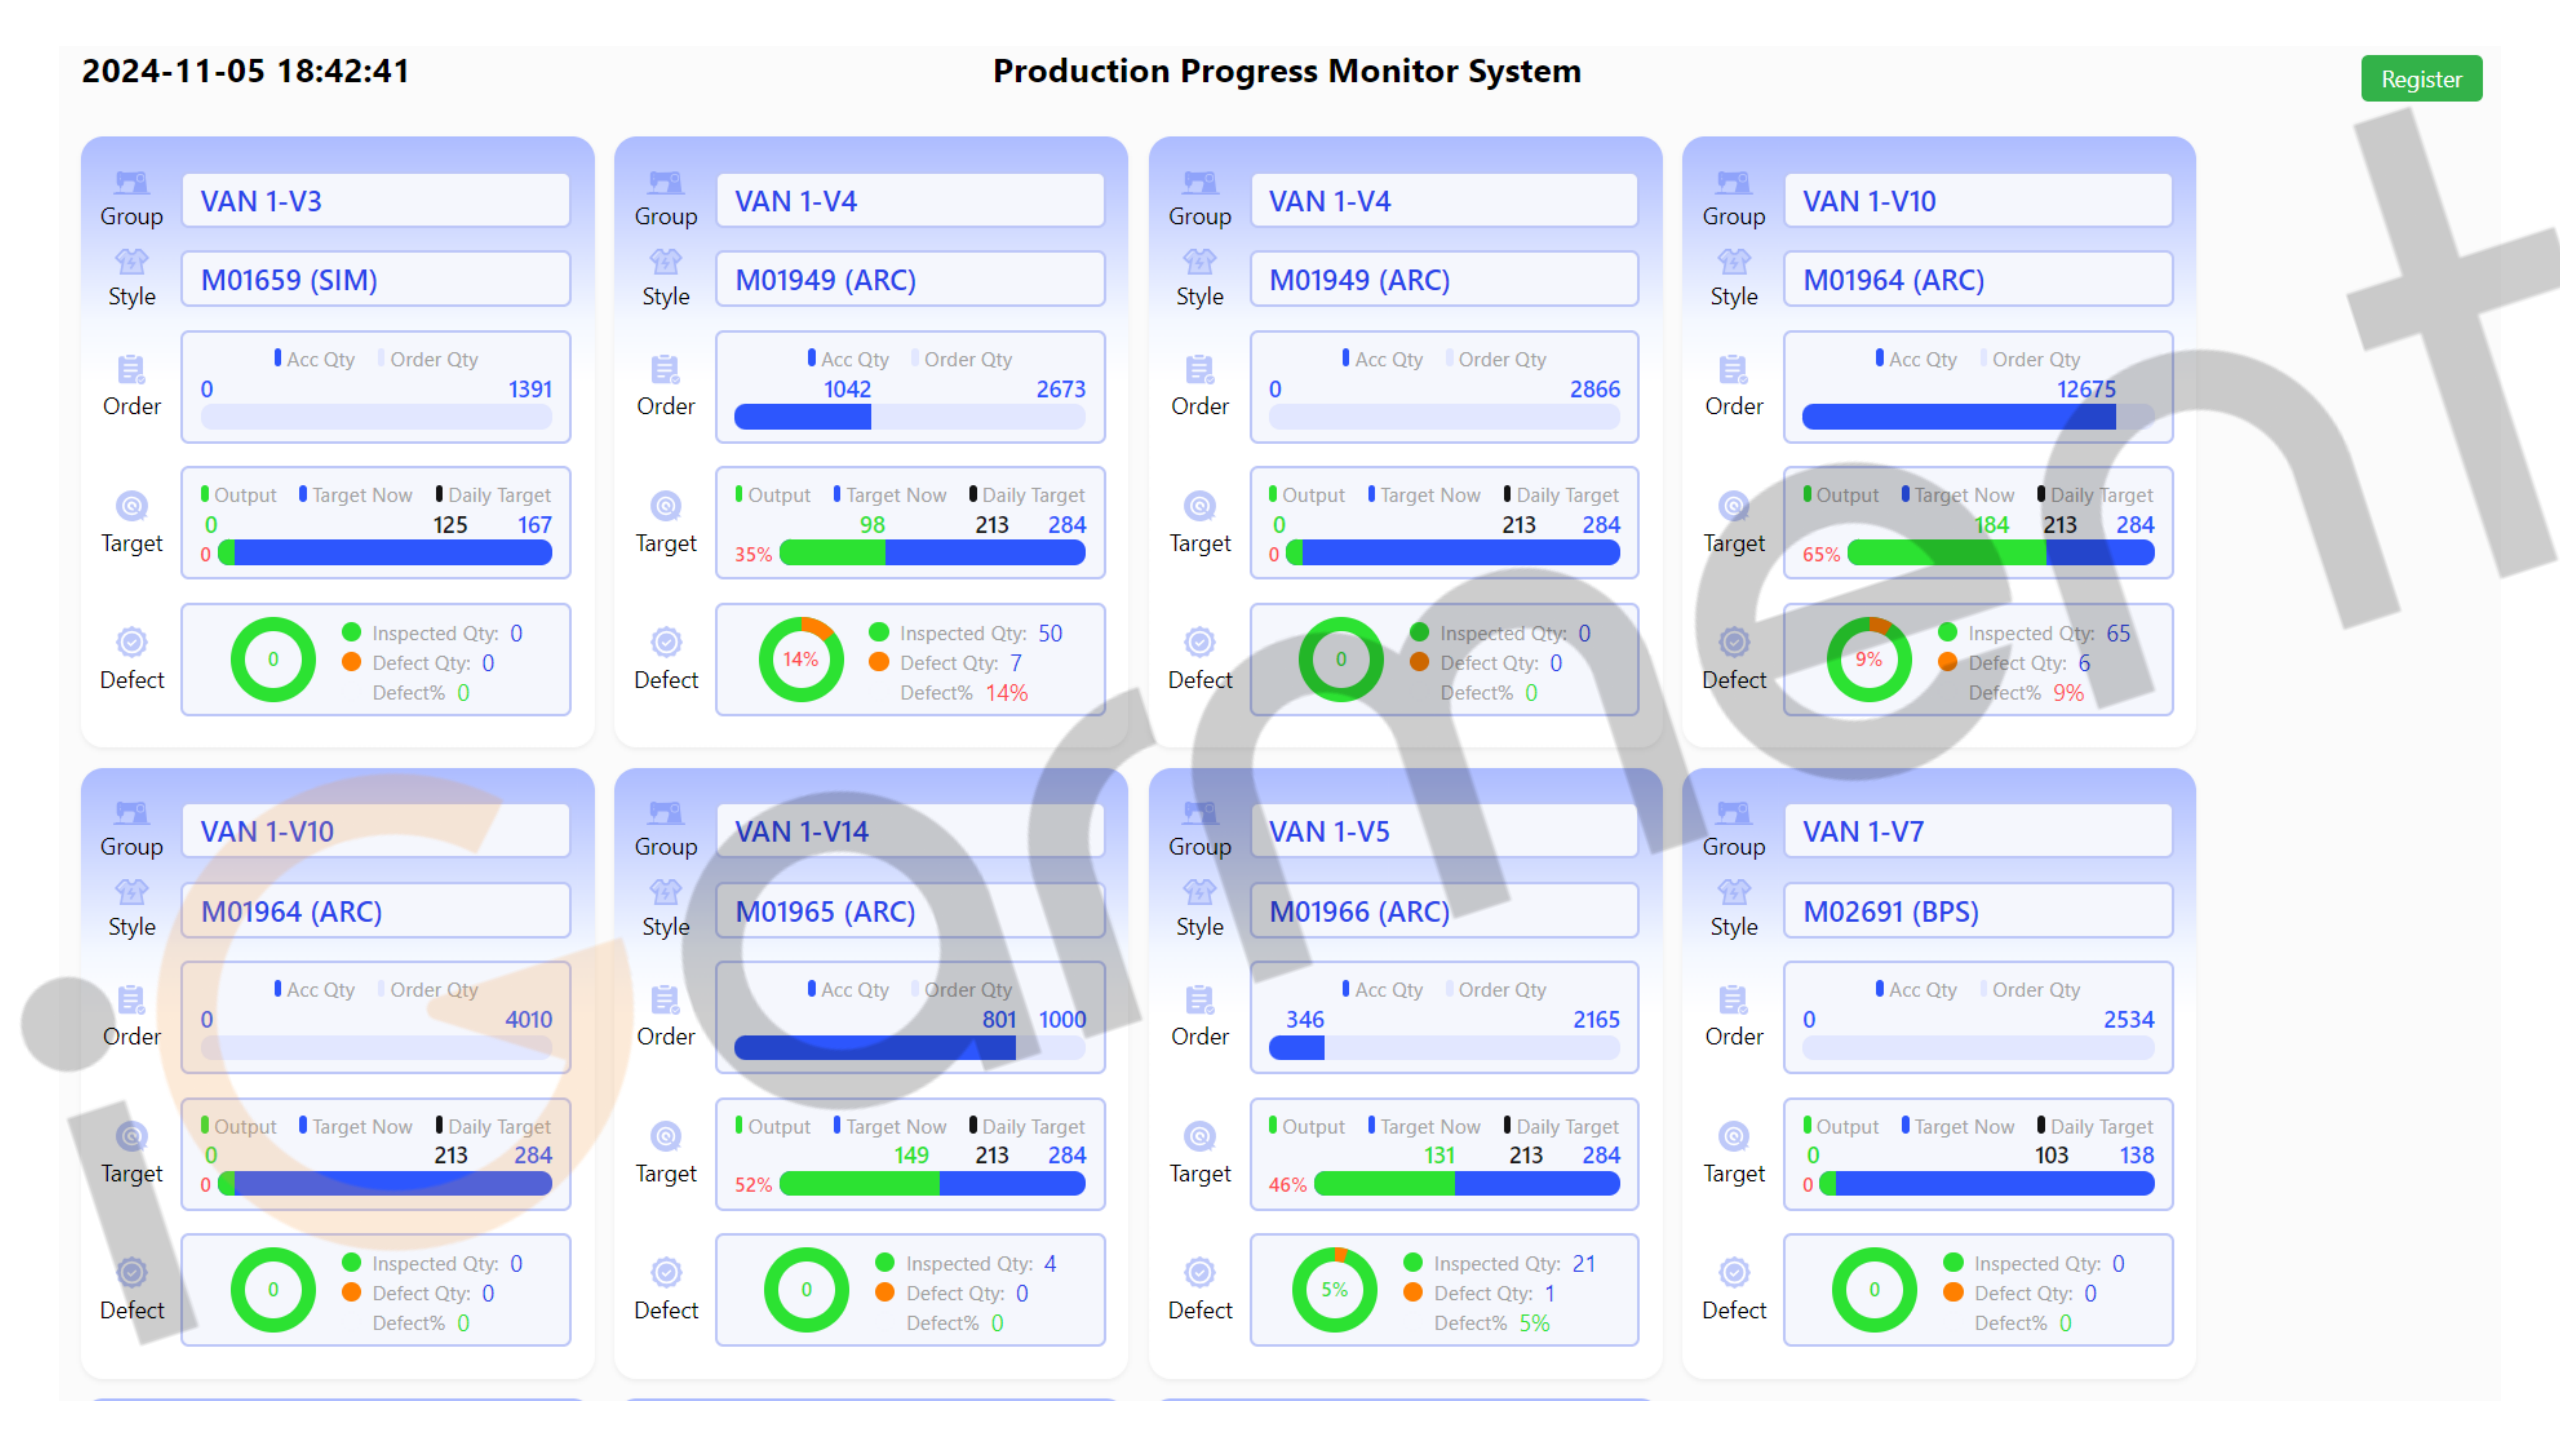
Task: Click the M01659 (SIM) style field
Action: [x=376, y=280]
